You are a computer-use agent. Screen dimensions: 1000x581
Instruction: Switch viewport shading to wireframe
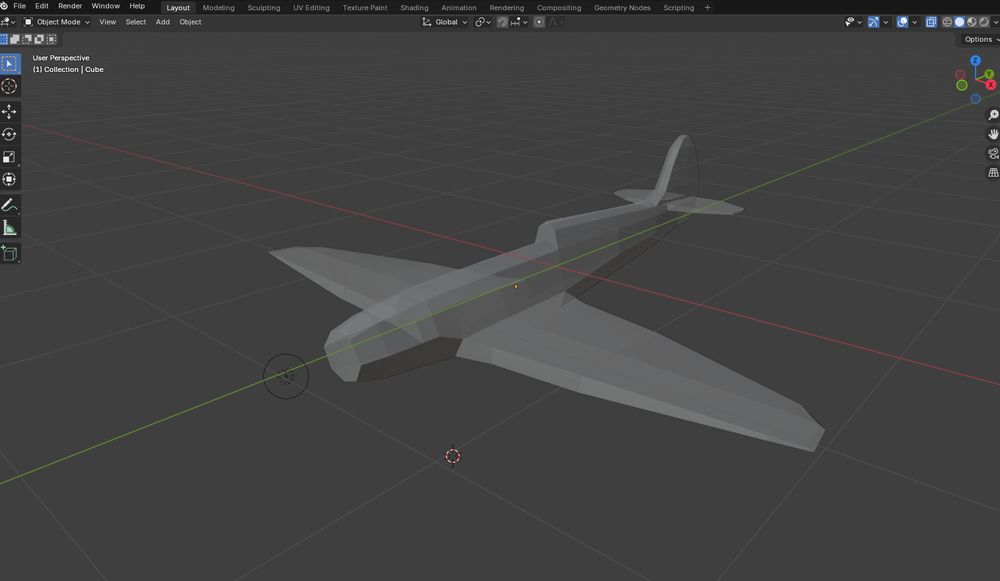coord(947,21)
